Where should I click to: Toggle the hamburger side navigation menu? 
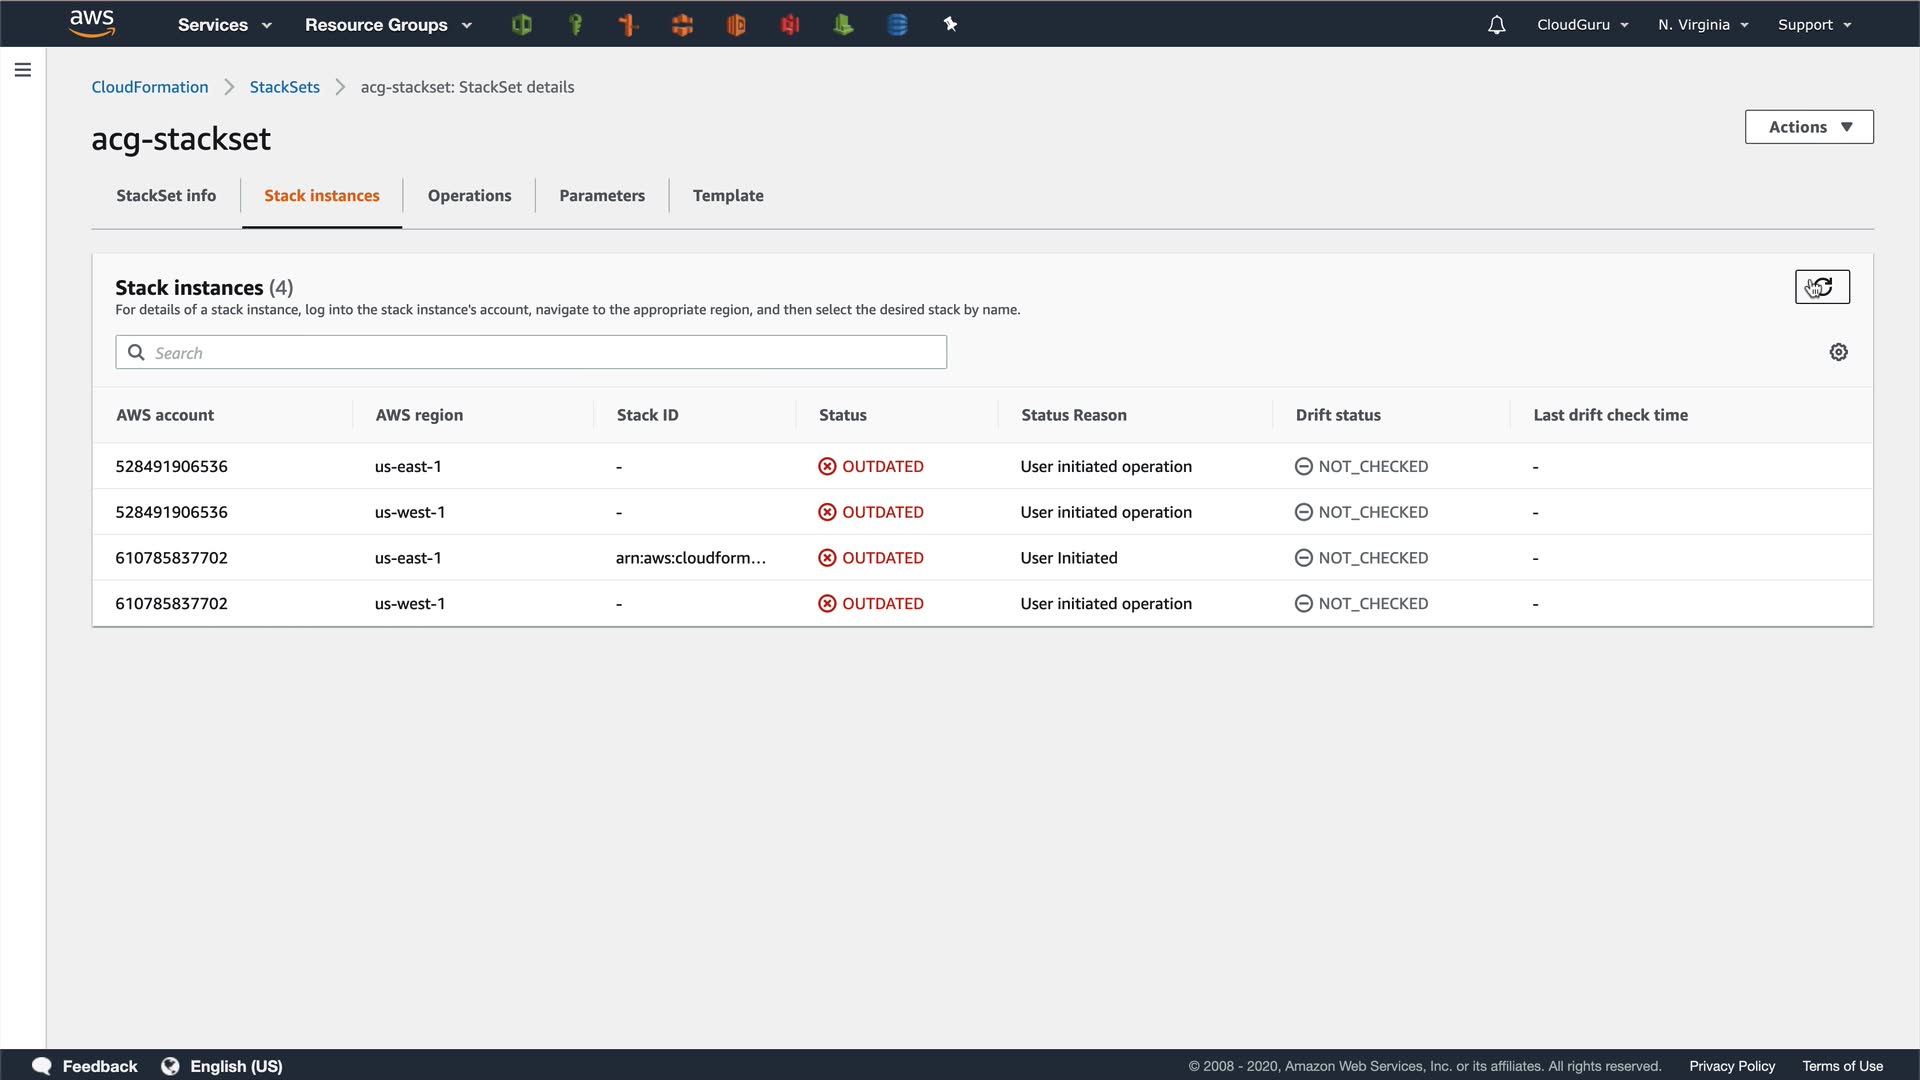click(23, 70)
